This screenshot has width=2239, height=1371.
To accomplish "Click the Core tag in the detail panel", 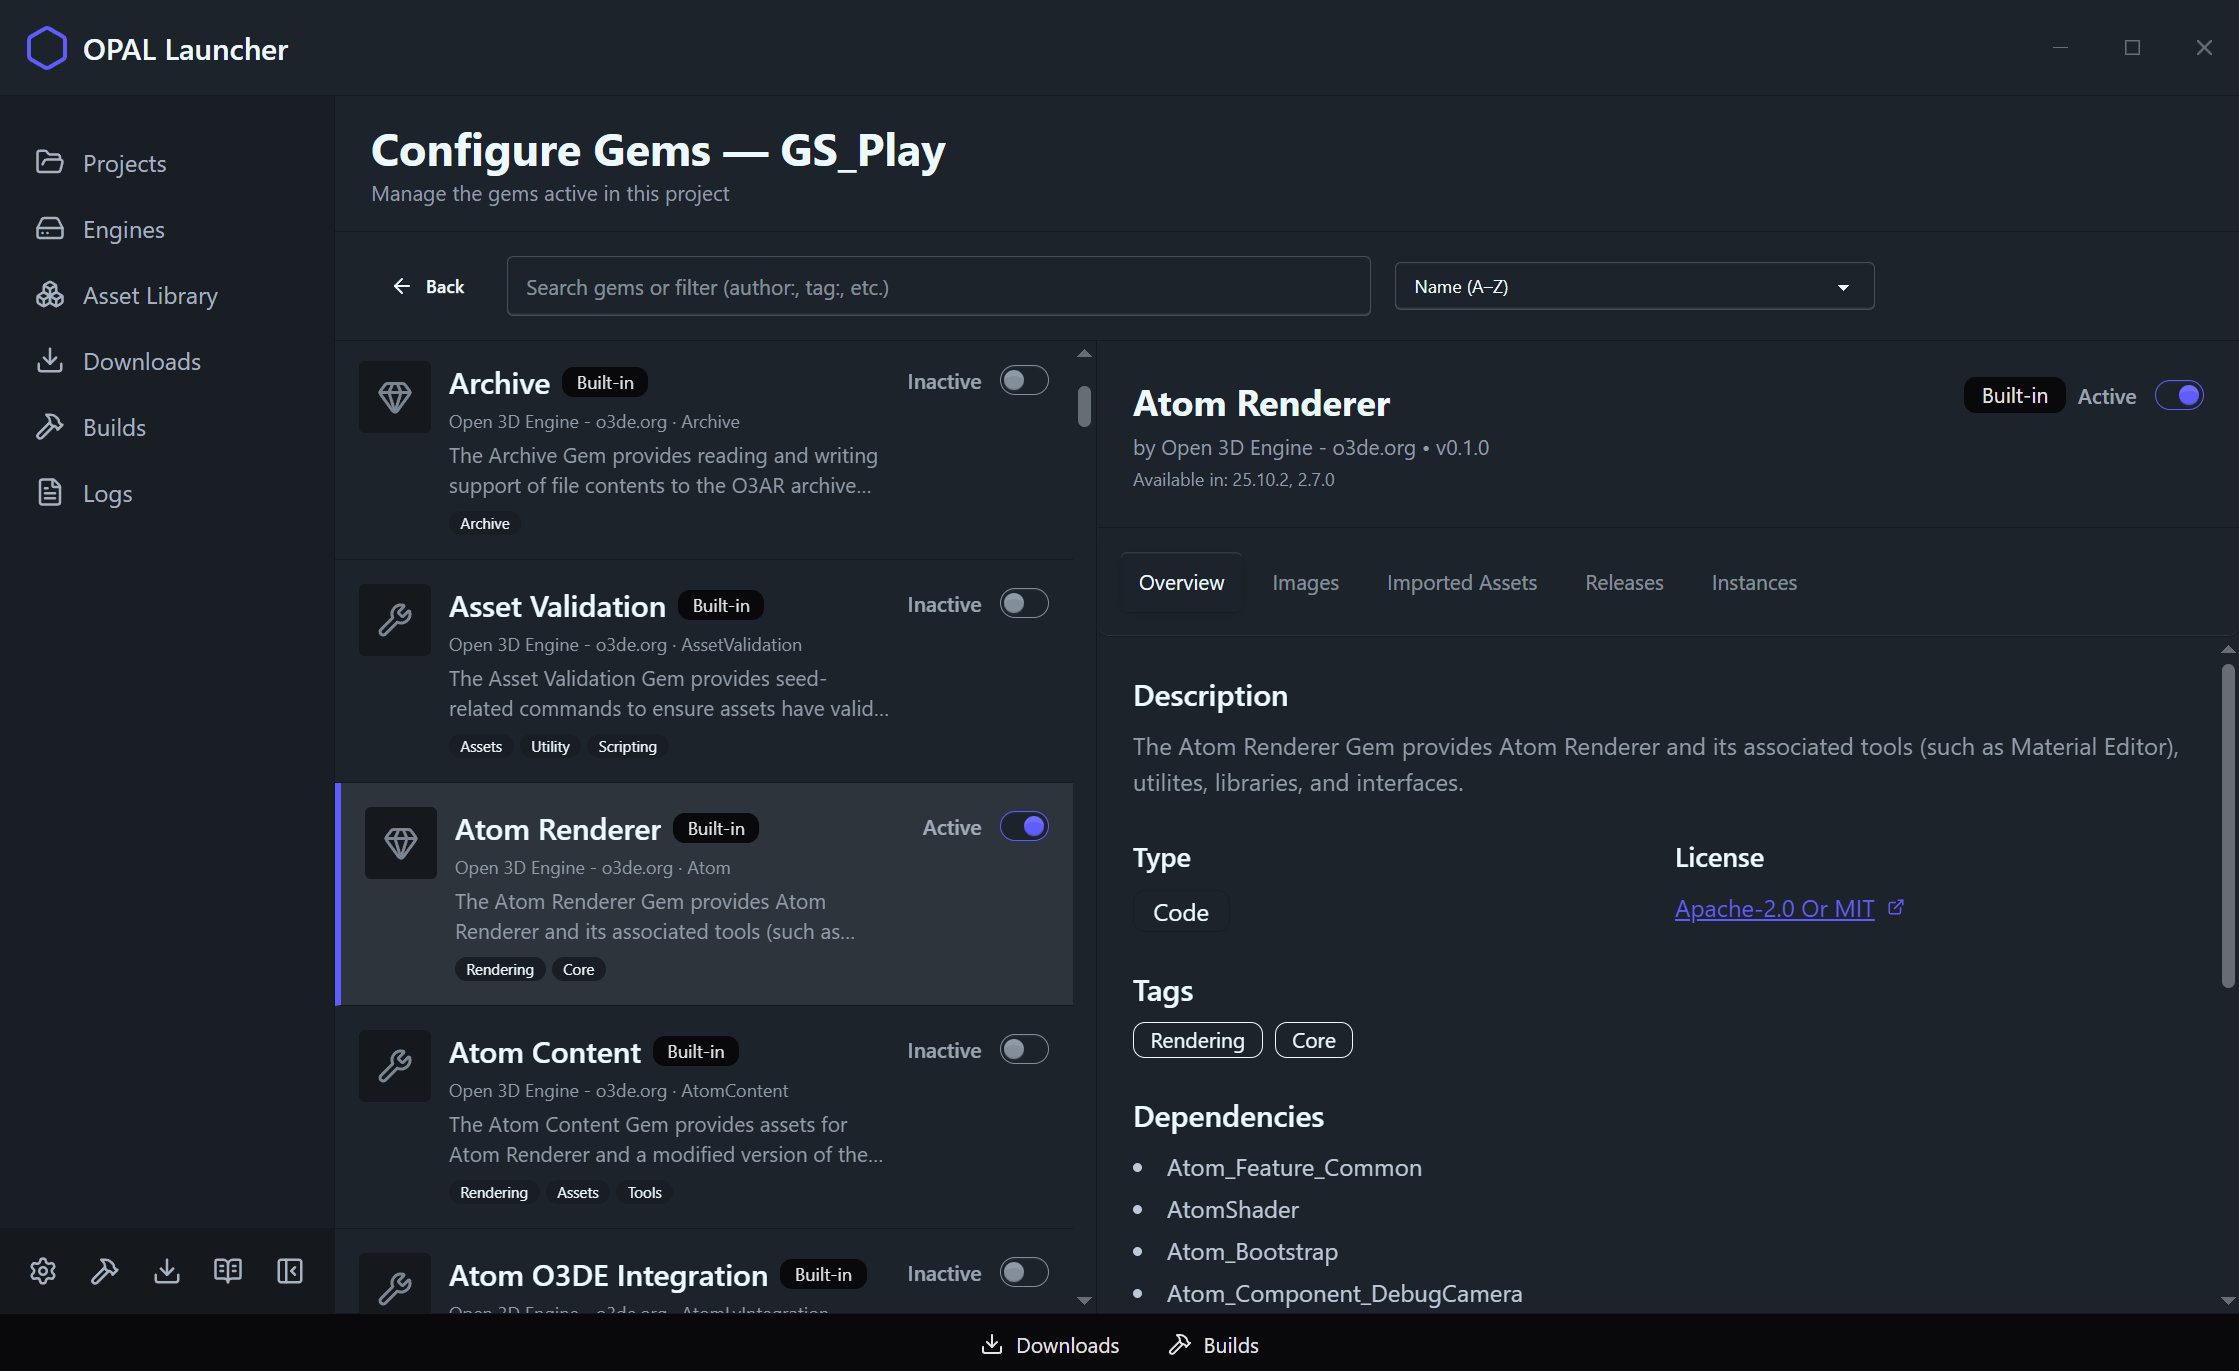I will coord(1313,1040).
